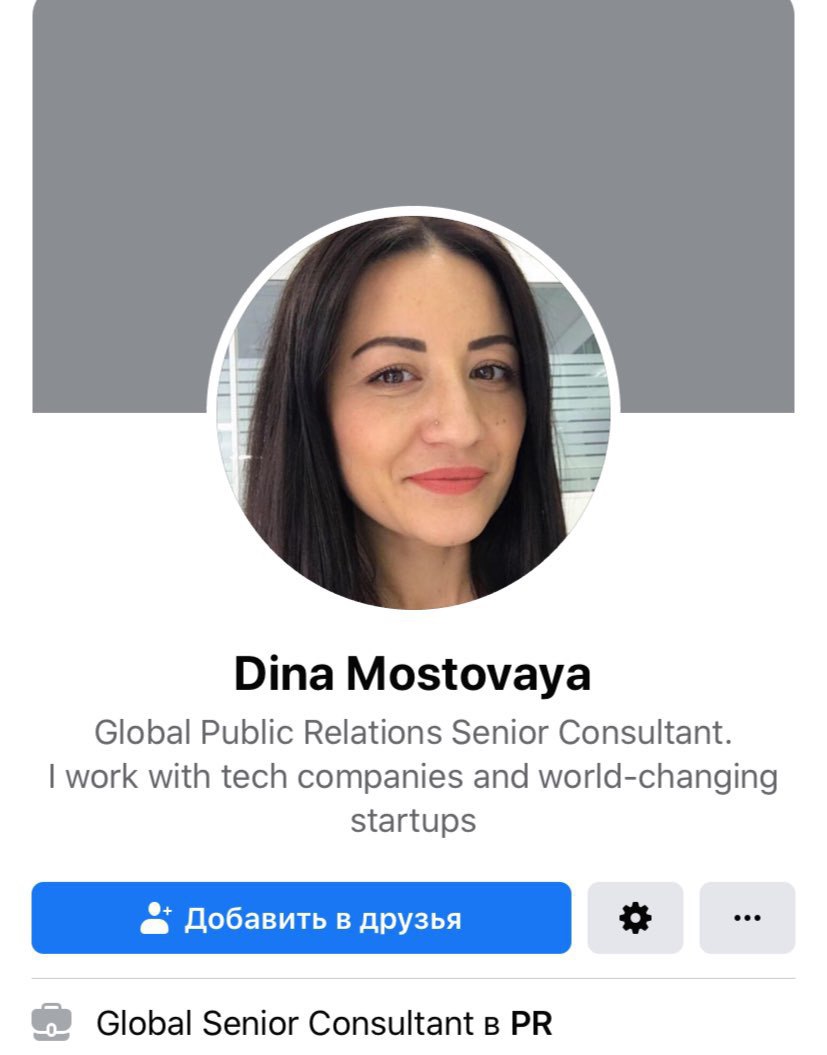The width and height of the screenshot is (827, 1055).
Task: Click the name Dina Mostovaya
Action: coord(412,674)
